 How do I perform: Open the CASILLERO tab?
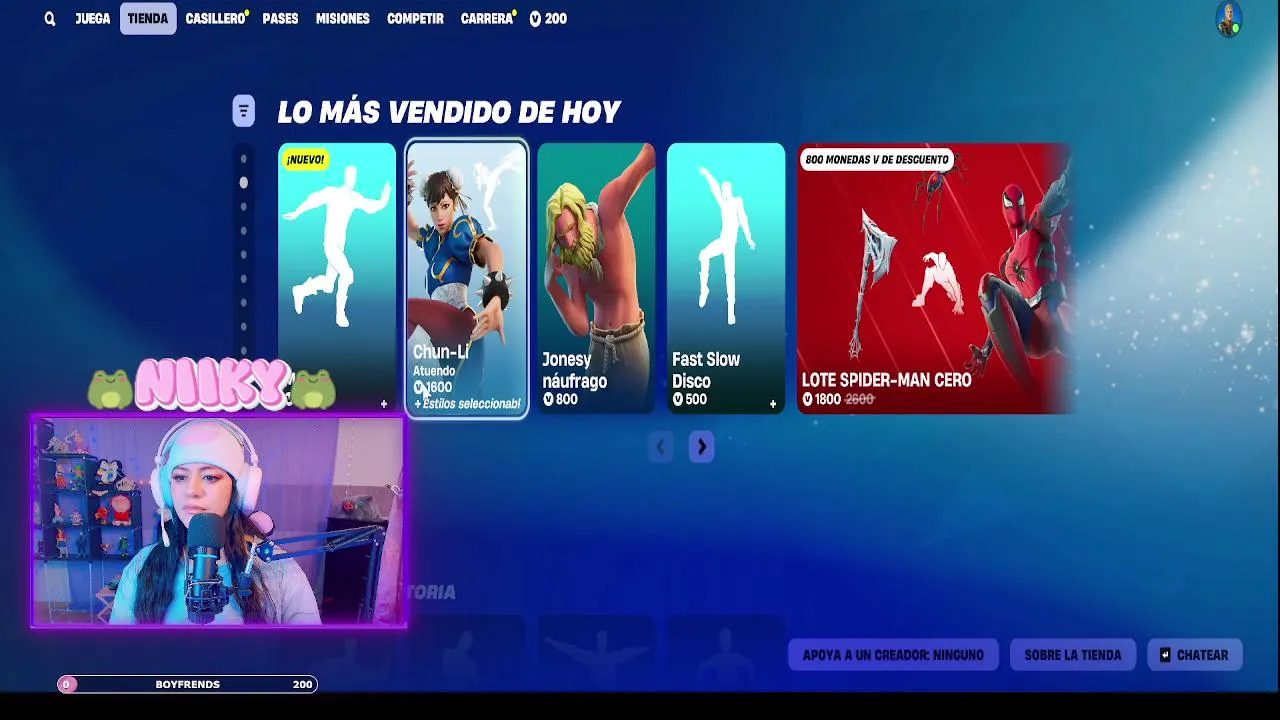pos(215,19)
